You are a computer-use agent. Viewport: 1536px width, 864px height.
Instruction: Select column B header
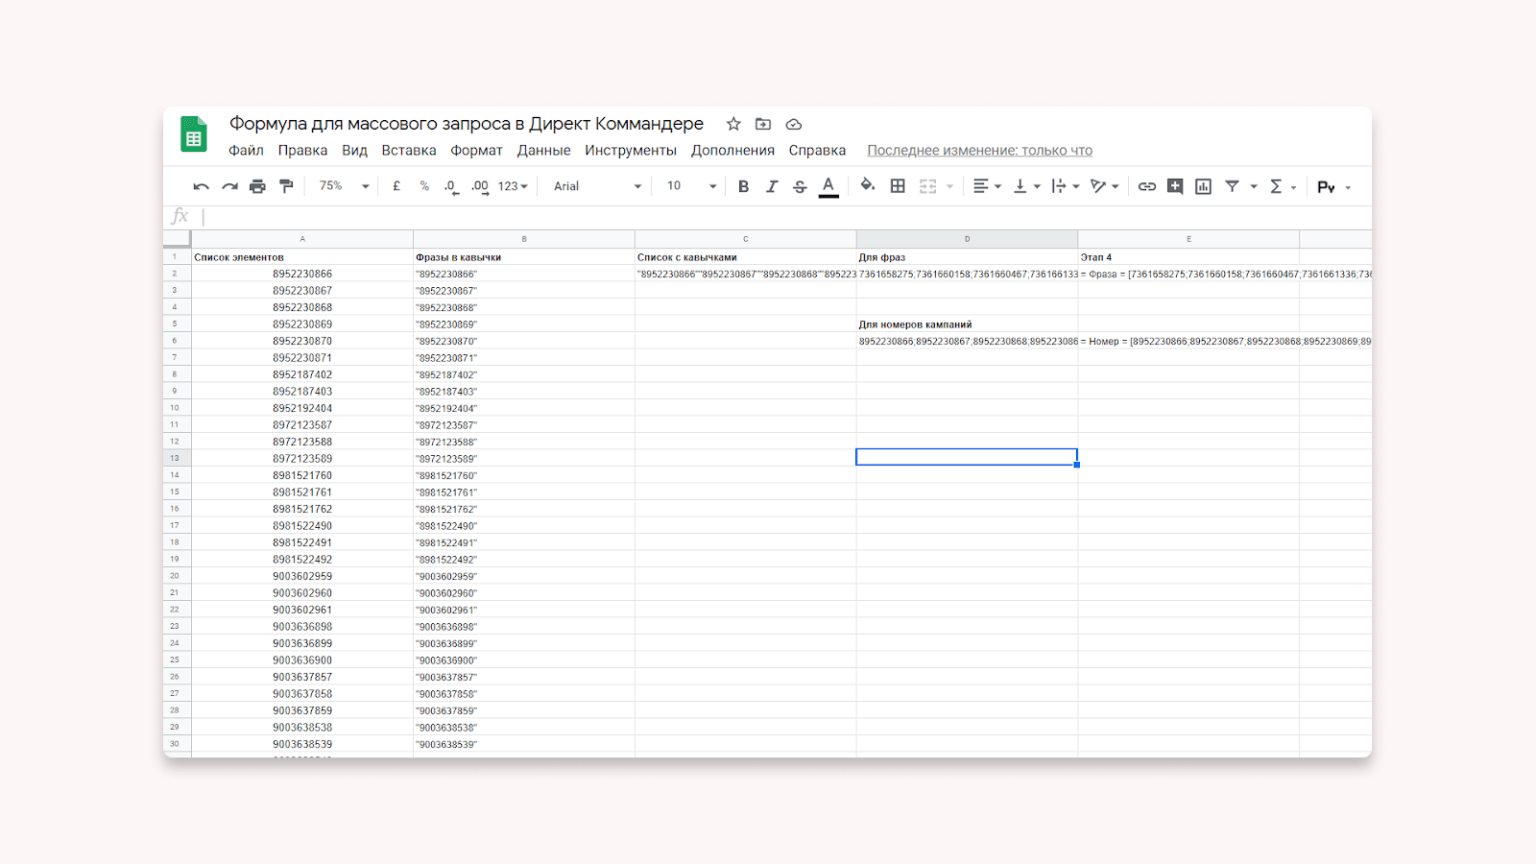pyautogui.click(x=524, y=239)
